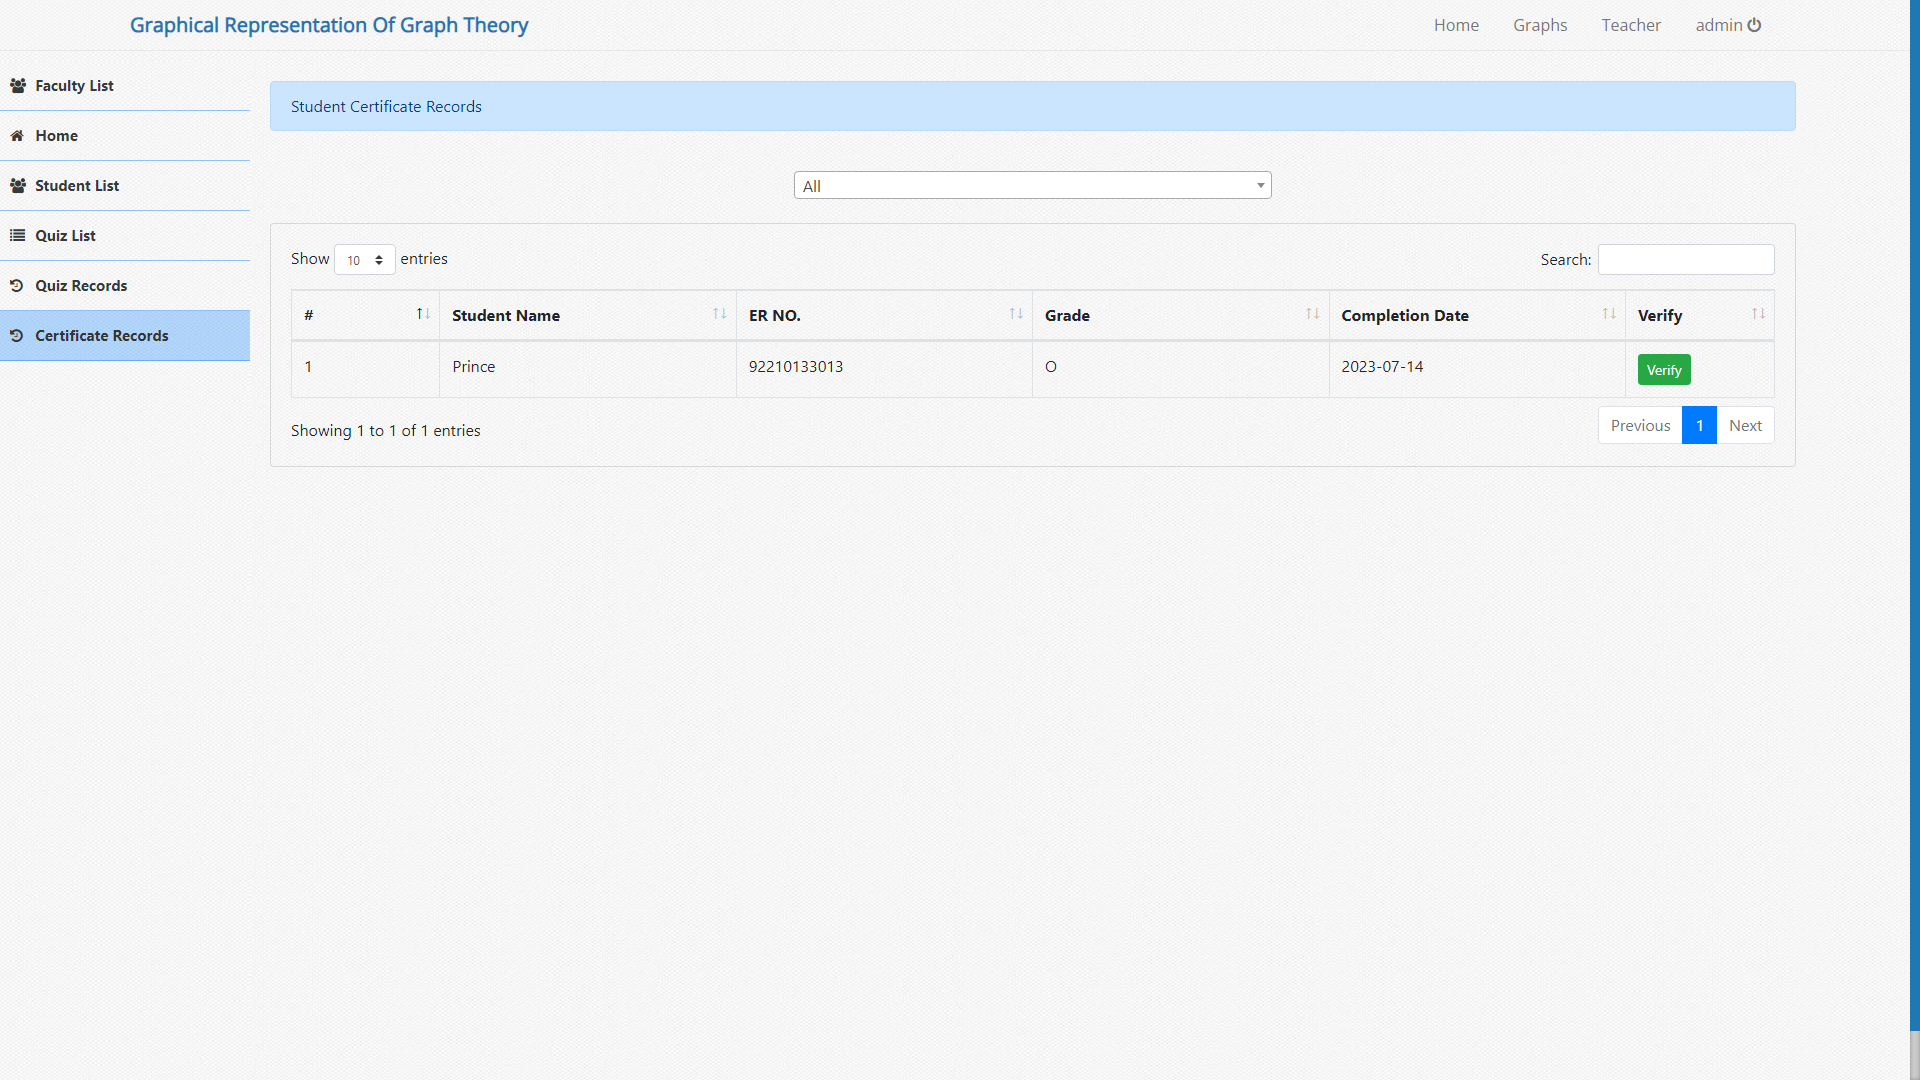
Task: Click the Faculty List users icon
Action: (17, 86)
